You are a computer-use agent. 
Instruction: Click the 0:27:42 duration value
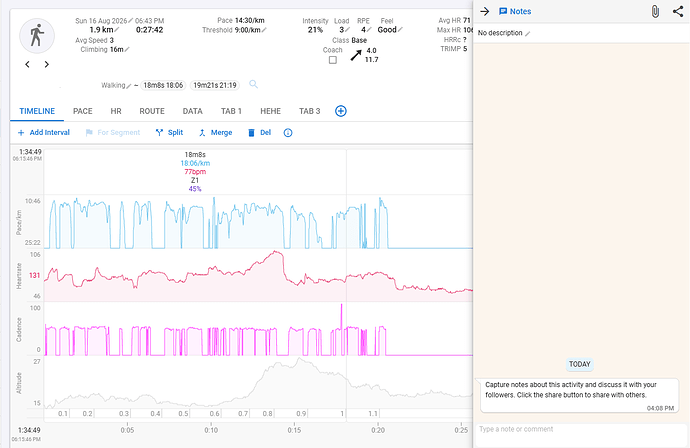[x=150, y=30]
